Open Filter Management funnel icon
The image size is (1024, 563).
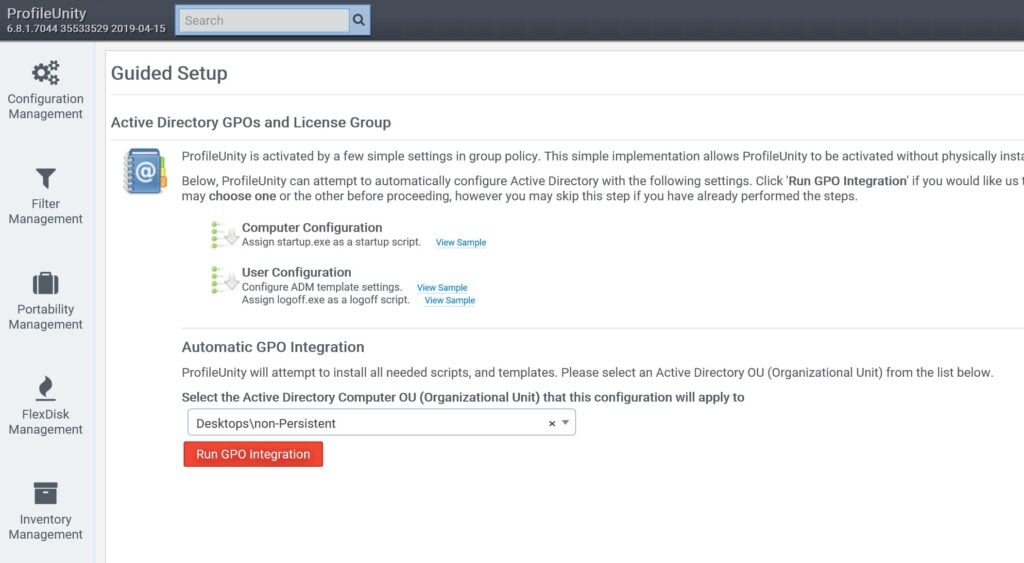46,178
